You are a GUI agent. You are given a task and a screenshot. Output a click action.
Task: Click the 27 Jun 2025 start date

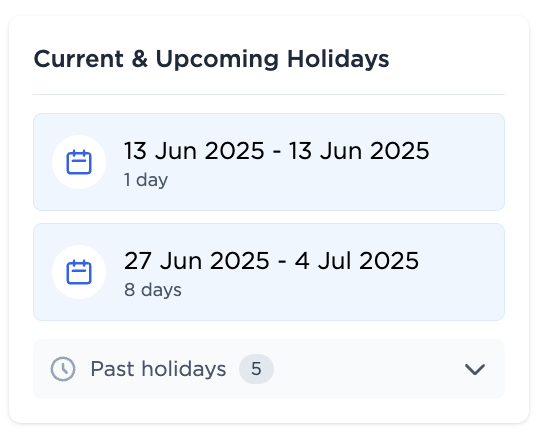[x=197, y=261]
